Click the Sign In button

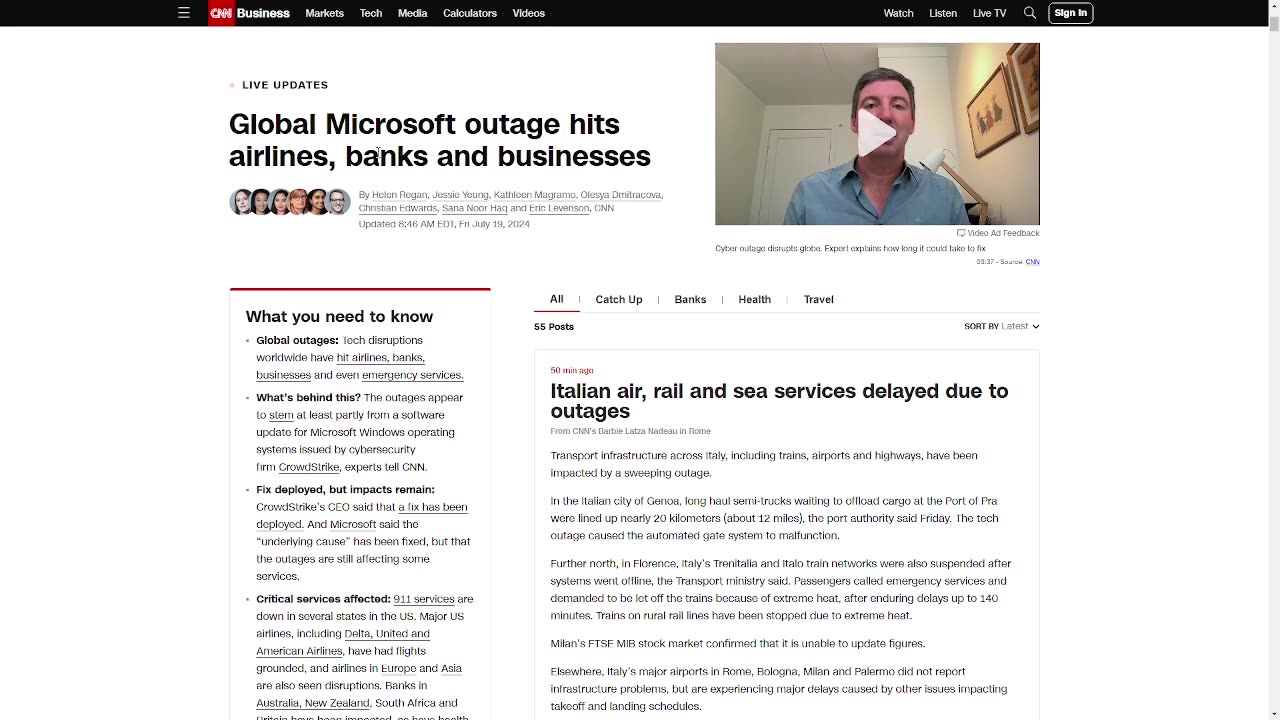click(x=1070, y=13)
